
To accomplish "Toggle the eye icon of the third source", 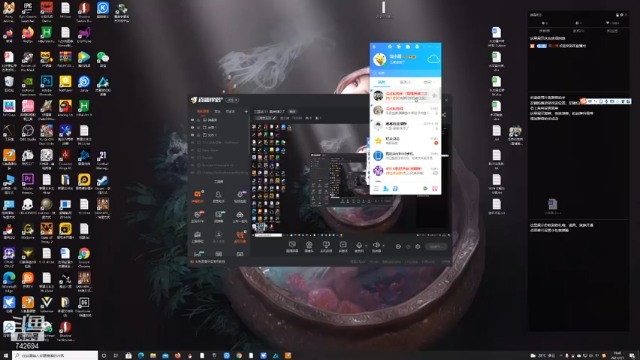I will point(193,135).
